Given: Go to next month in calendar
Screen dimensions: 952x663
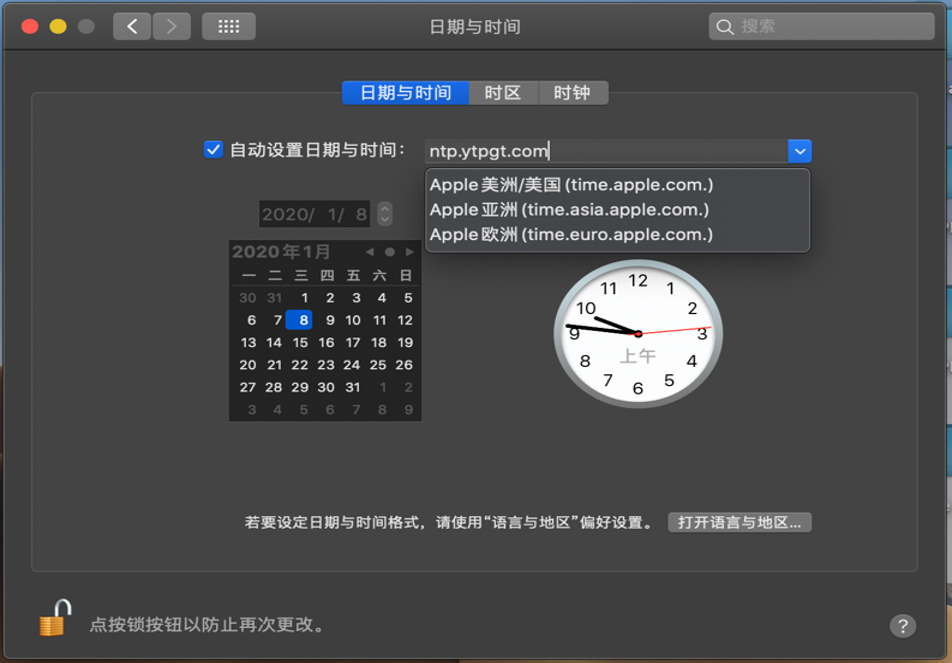Looking at the screenshot, I should tap(409, 252).
